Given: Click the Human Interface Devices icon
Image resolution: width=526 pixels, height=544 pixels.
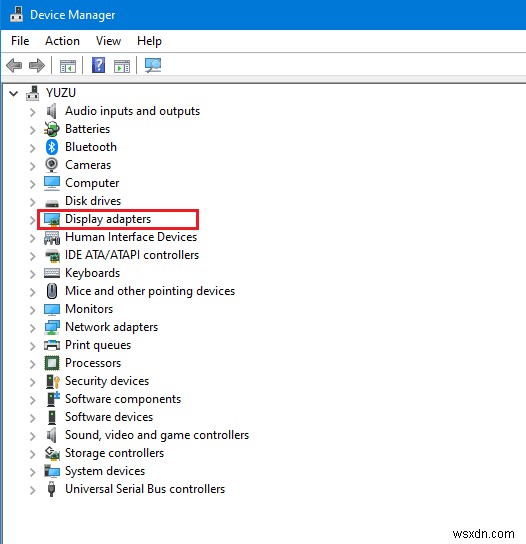Looking at the screenshot, I should (x=52, y=238).
